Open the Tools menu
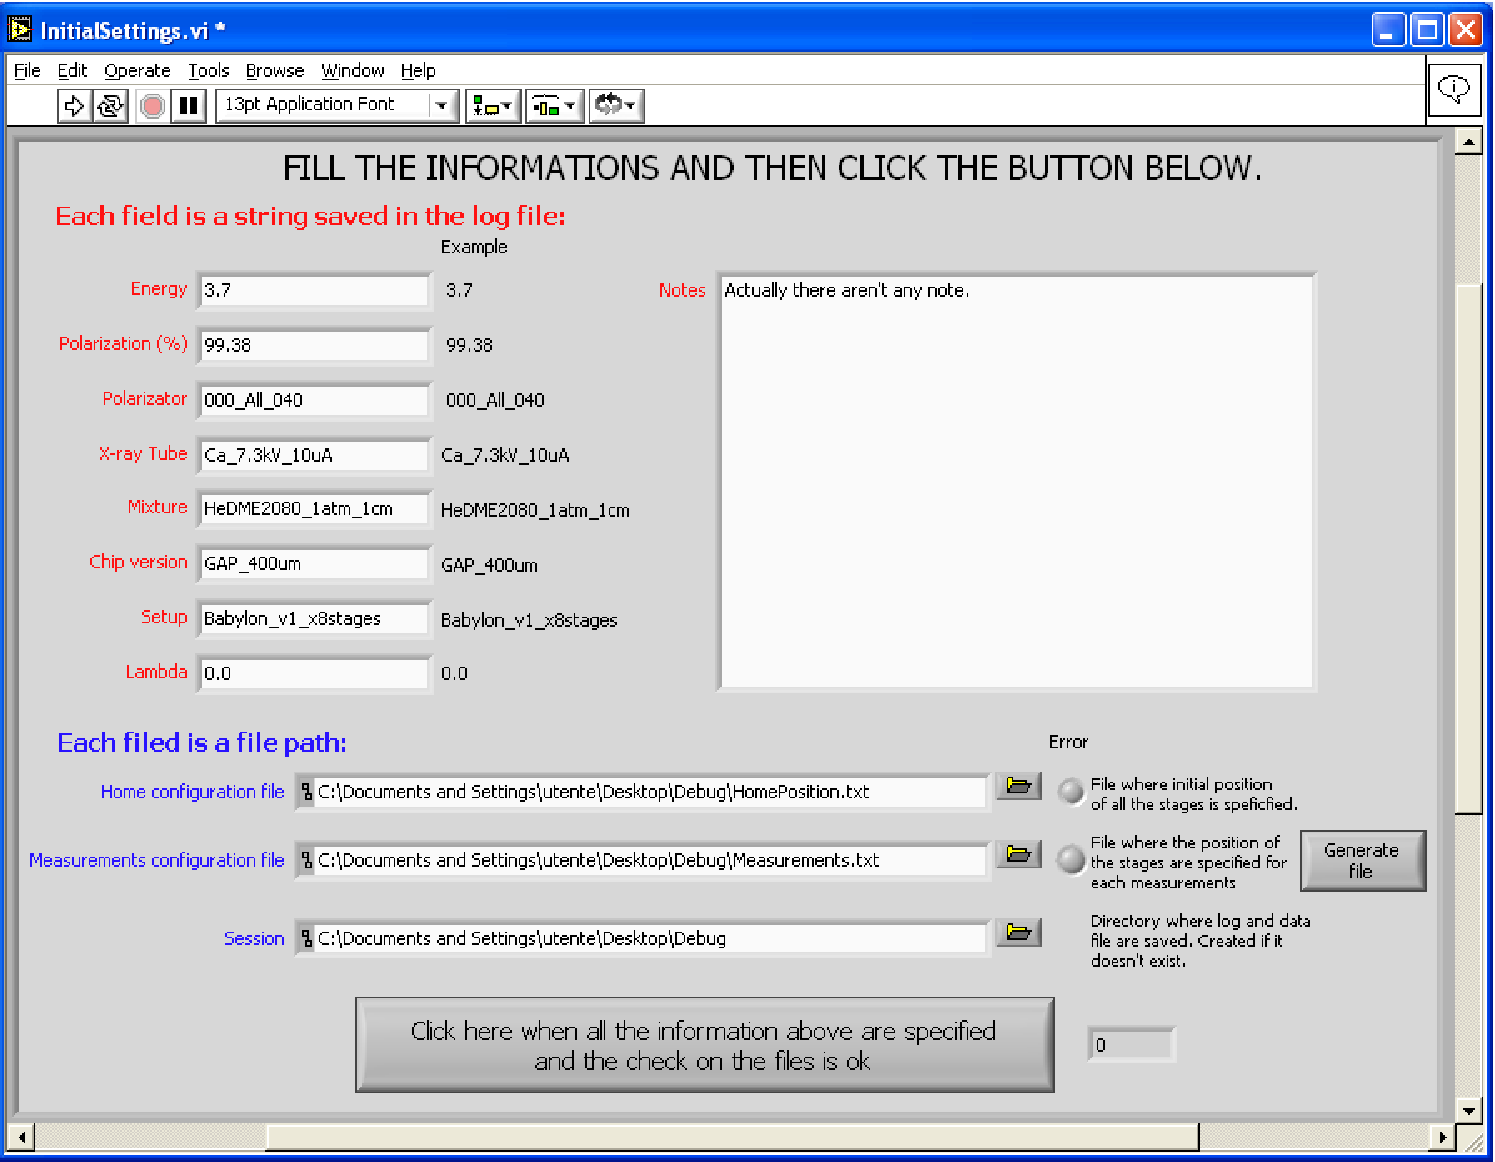 point(209,71)
